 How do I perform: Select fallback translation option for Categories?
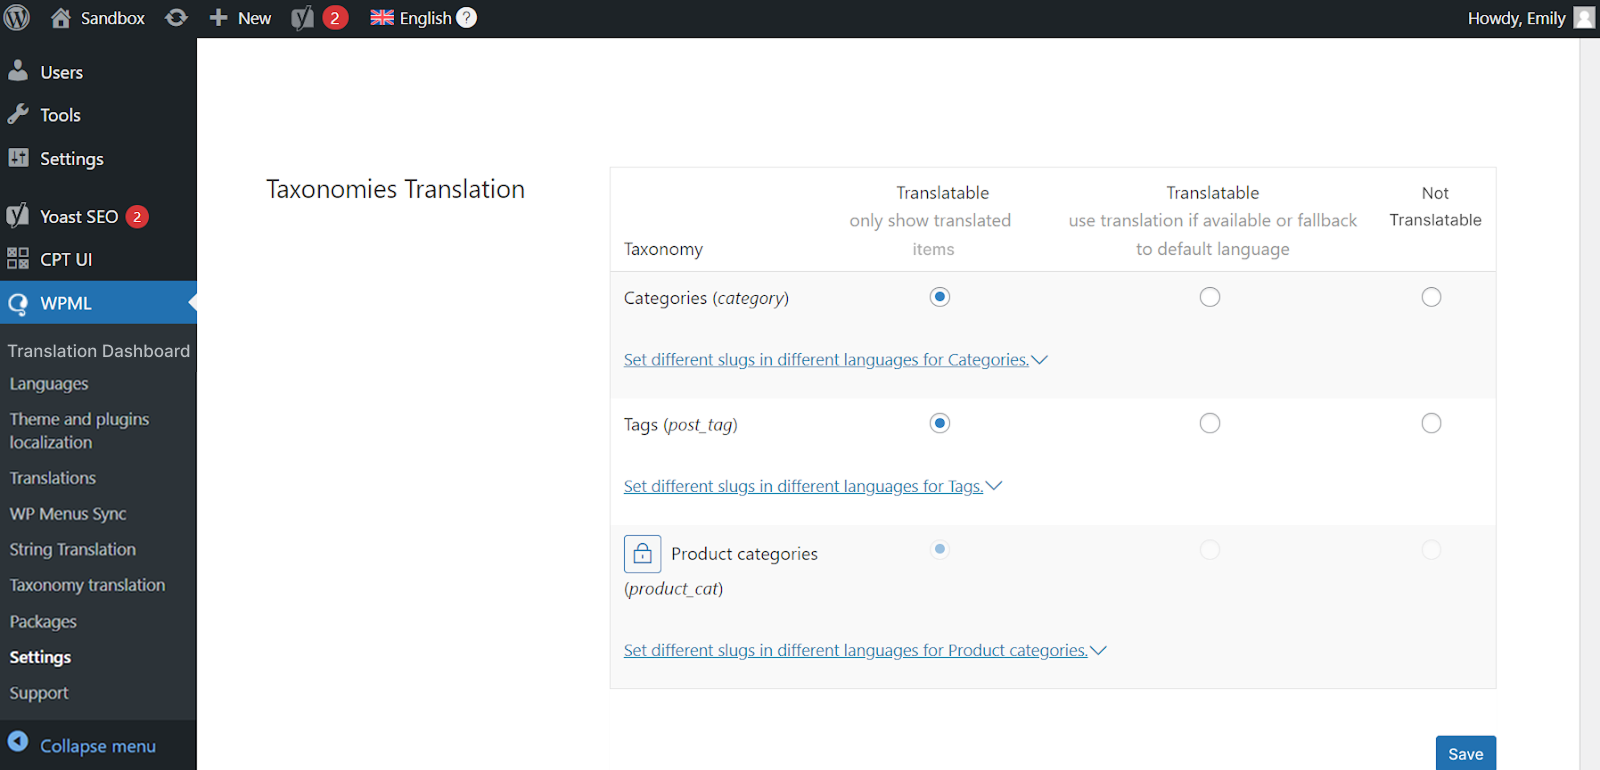[1210, 297]
